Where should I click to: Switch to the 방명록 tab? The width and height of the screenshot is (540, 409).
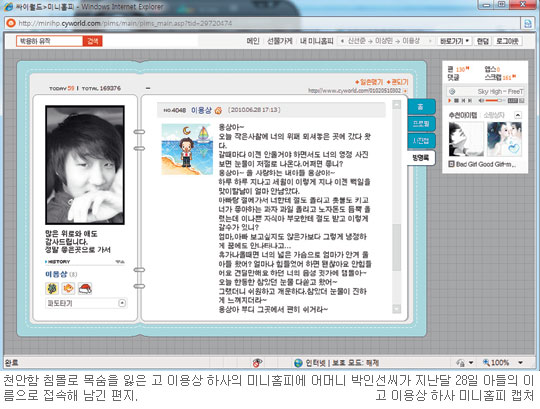coord(421,158)
